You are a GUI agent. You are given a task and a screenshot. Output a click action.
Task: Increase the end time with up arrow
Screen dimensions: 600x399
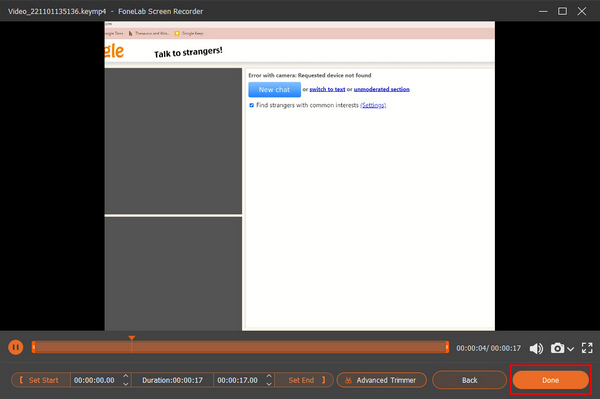coord(269,376)
